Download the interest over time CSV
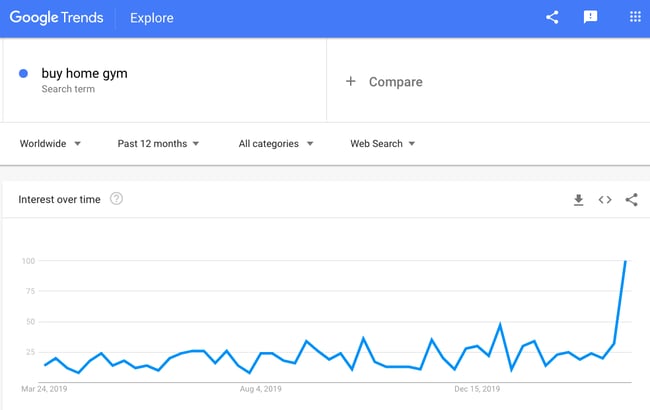 (x=578, y=200)
